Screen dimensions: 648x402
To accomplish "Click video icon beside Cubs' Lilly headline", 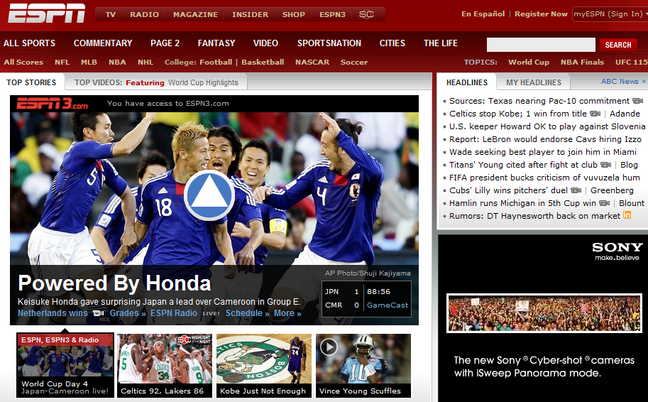I will pos(576,190).
